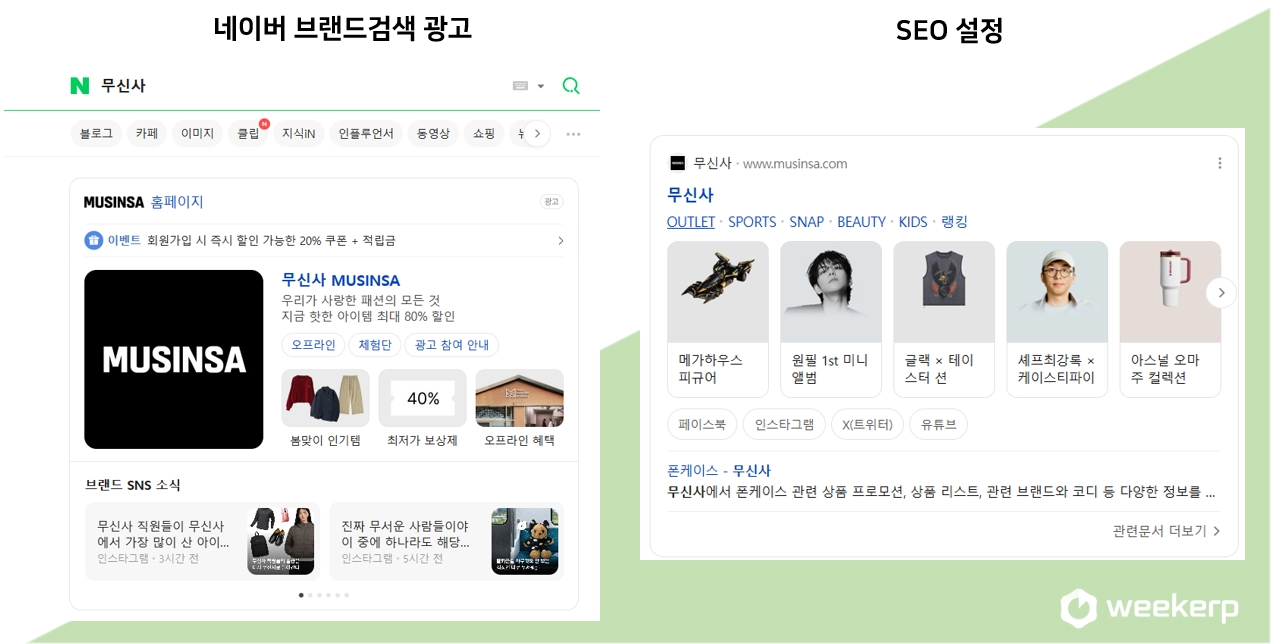The width and height of the screenshot is (1272, 644).
Task: Open the dropdown arrow next to keyboard icon
Action: pos(540,85)
